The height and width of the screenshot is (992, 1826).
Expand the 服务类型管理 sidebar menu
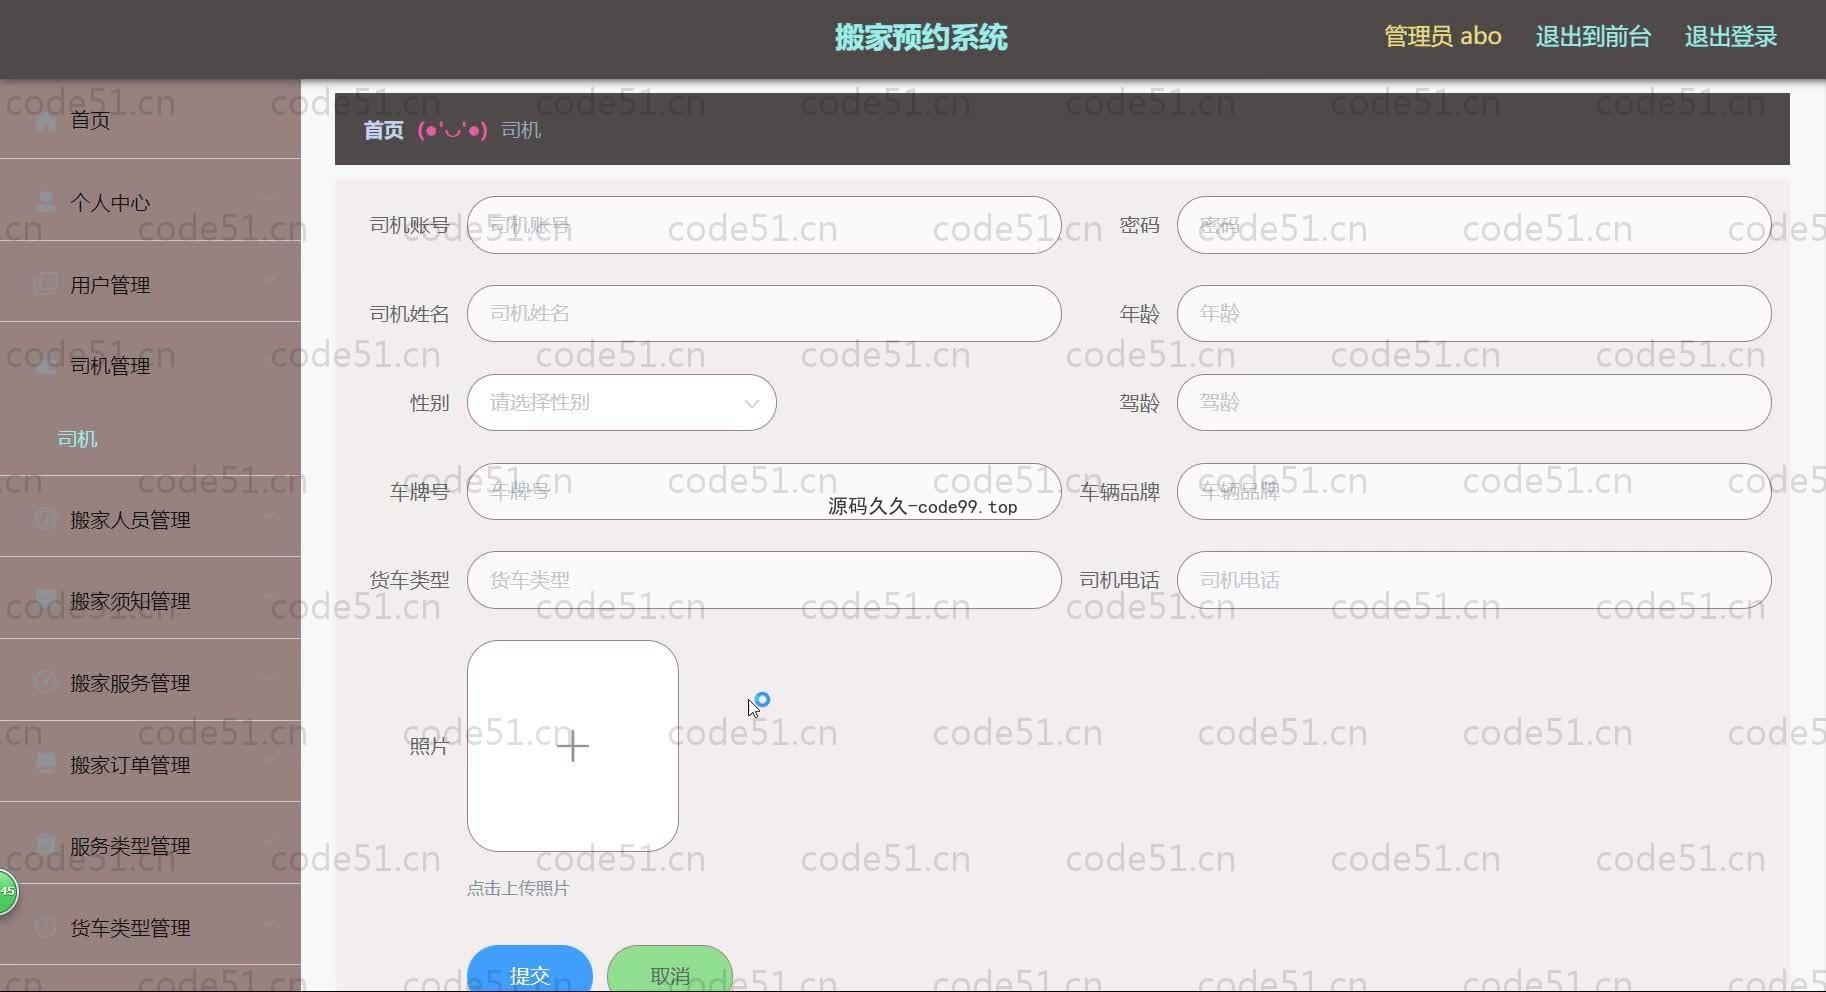pos(150,846)
